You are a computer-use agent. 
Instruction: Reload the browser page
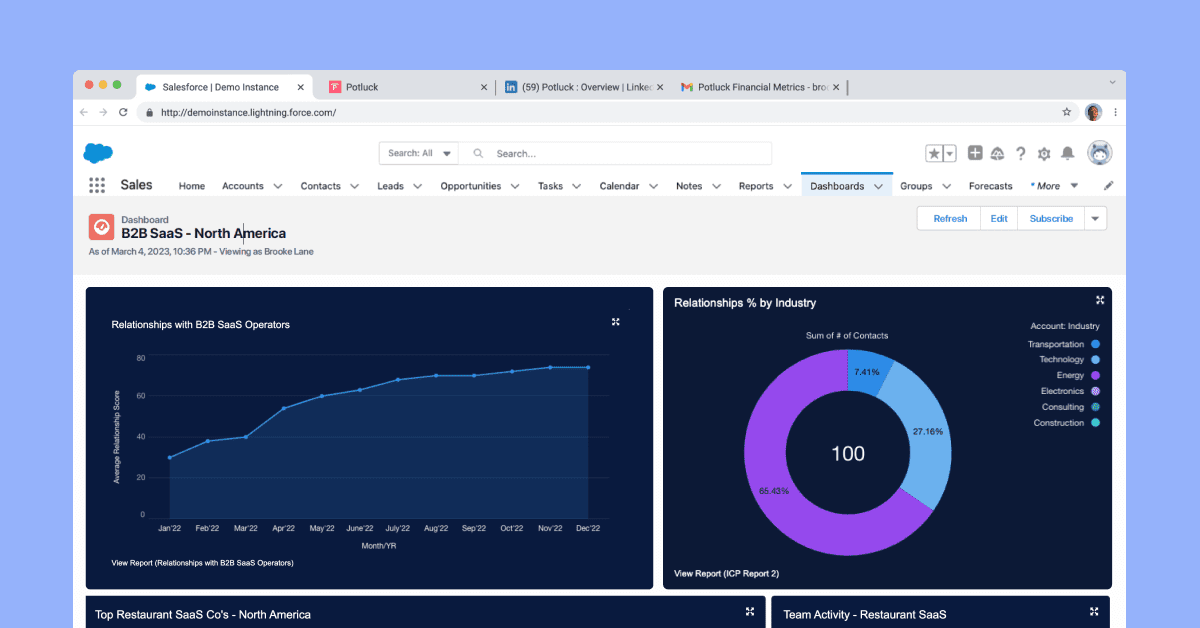[x=123, y=112]
